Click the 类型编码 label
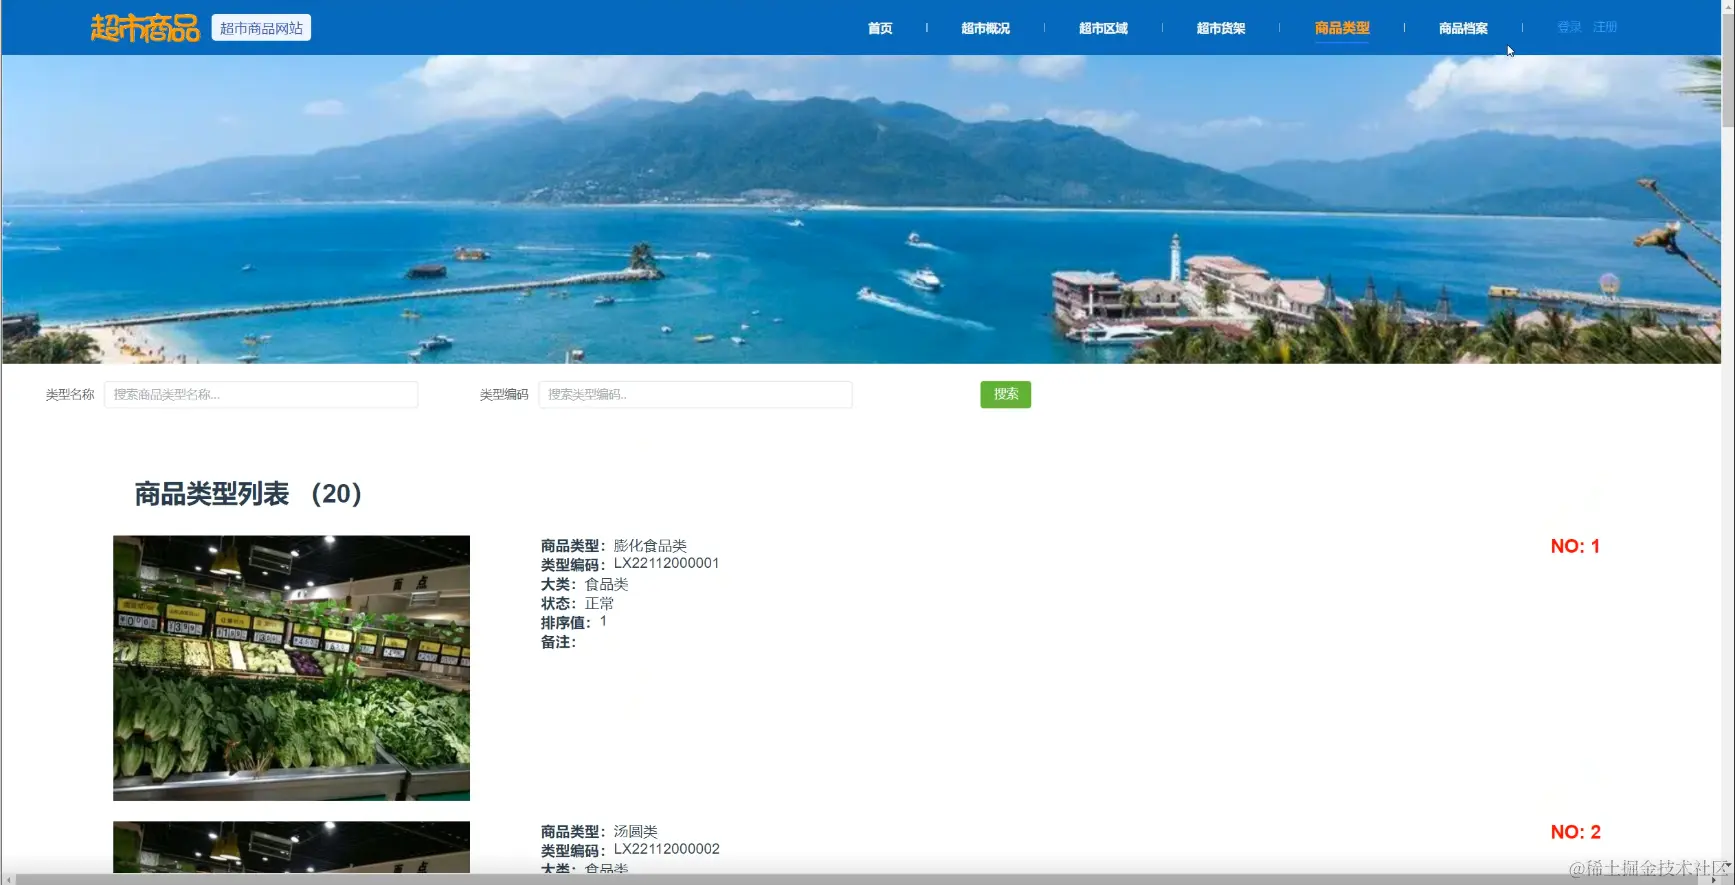This screenshot has height=885, width=1735. pyautogui.click(x=504, y=395)
